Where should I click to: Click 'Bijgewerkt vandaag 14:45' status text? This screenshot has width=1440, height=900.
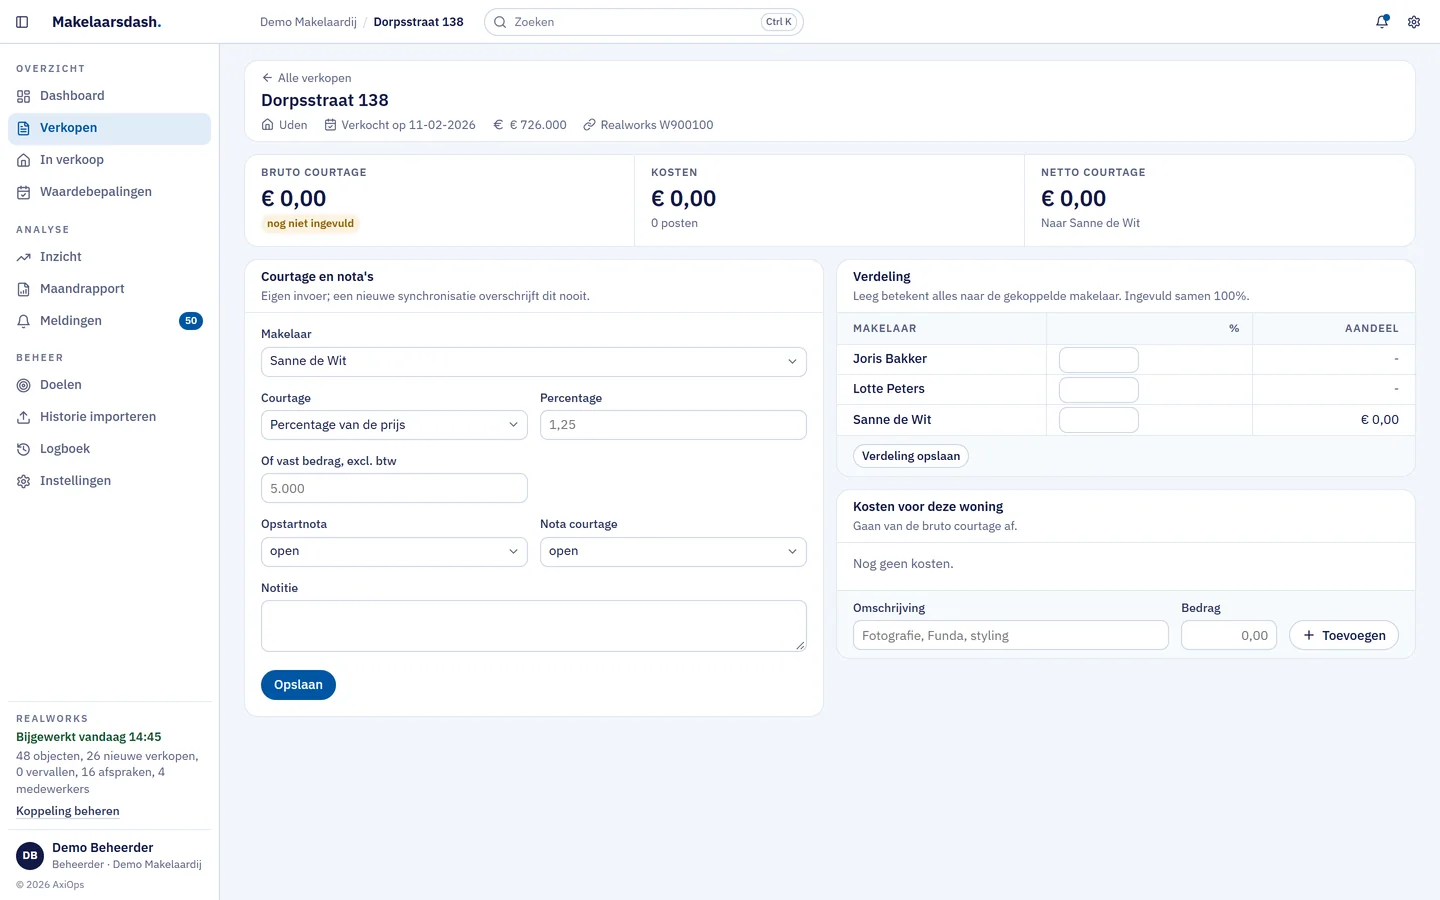point(89,737)
